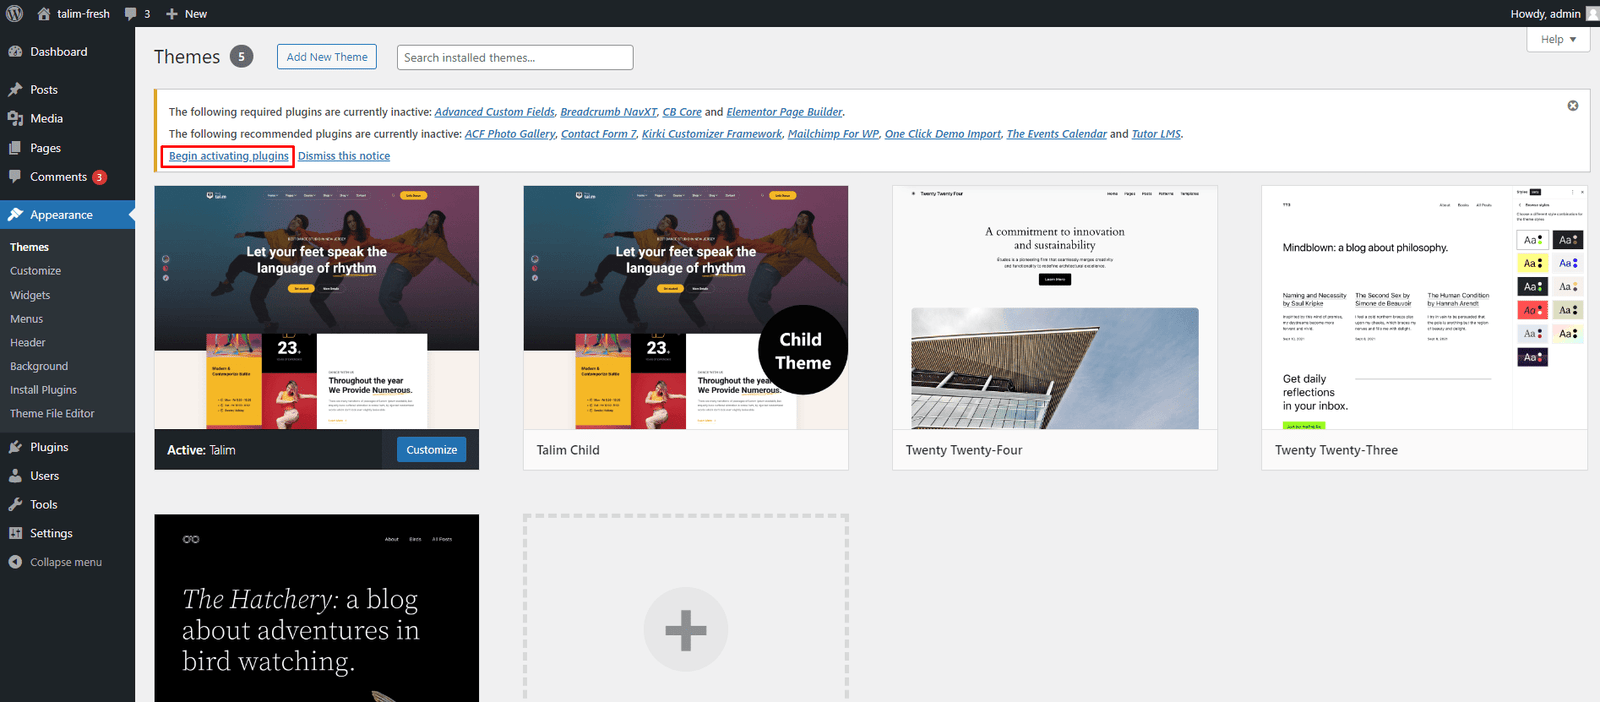Focus the Search installed themes field
The image size is (1600, 702).
(514, 58)
